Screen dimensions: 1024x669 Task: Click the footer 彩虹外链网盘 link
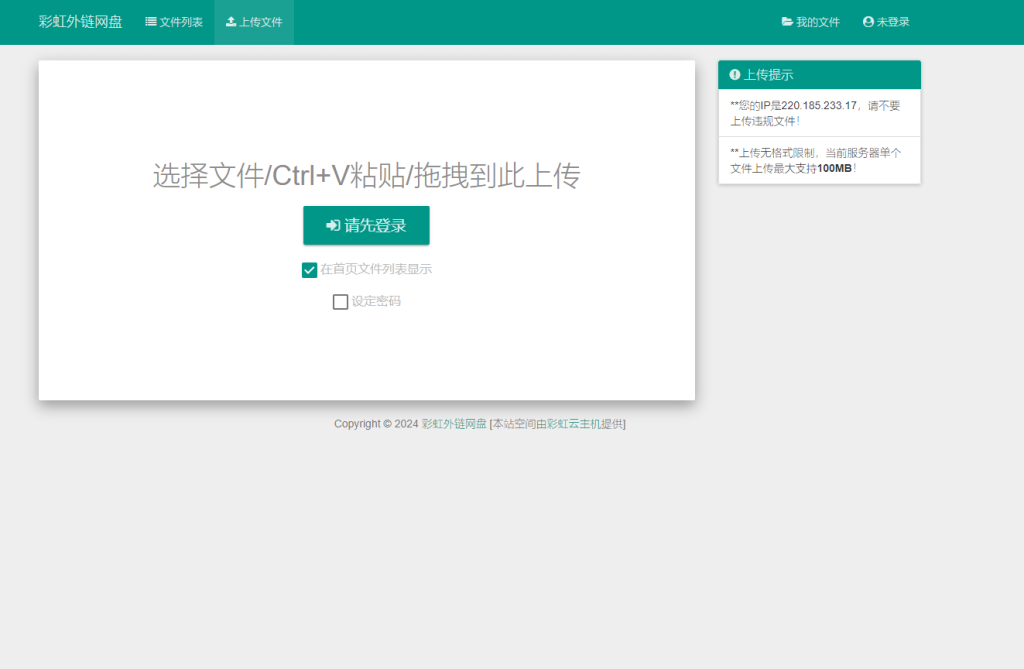pyautogui.click(x=454, y=424)
